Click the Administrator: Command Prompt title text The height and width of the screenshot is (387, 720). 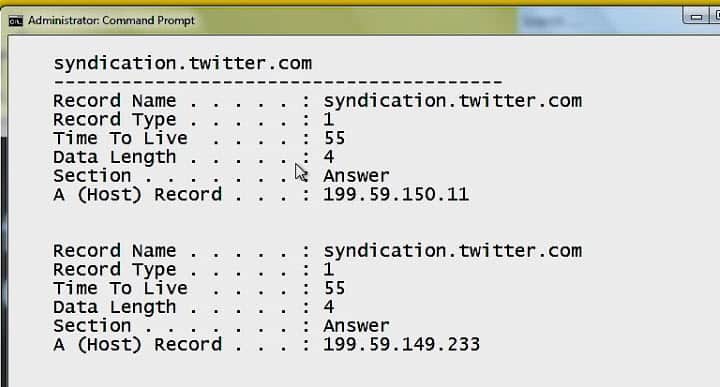coord(112,21)
